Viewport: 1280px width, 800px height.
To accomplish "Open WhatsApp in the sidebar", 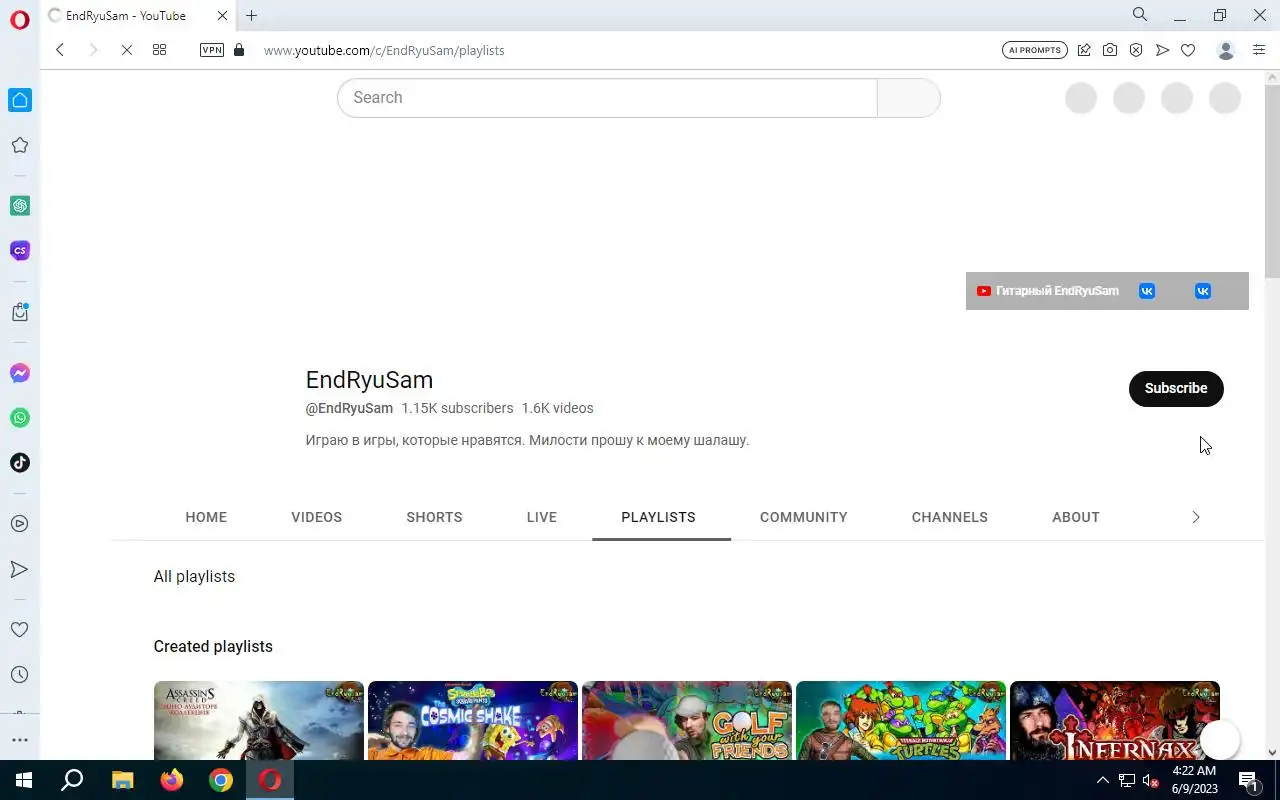I will click(20, 418).
